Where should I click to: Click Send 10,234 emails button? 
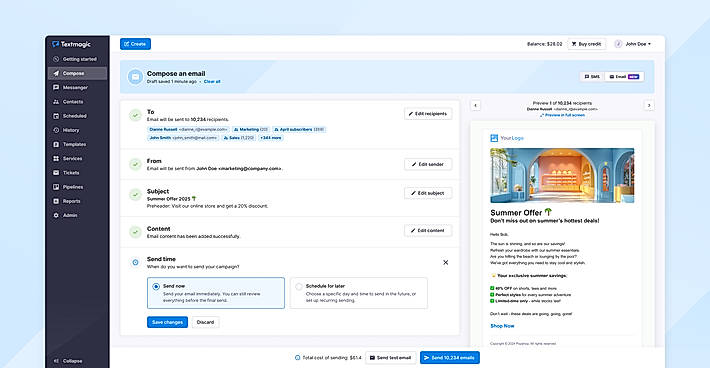pos(450,358)
